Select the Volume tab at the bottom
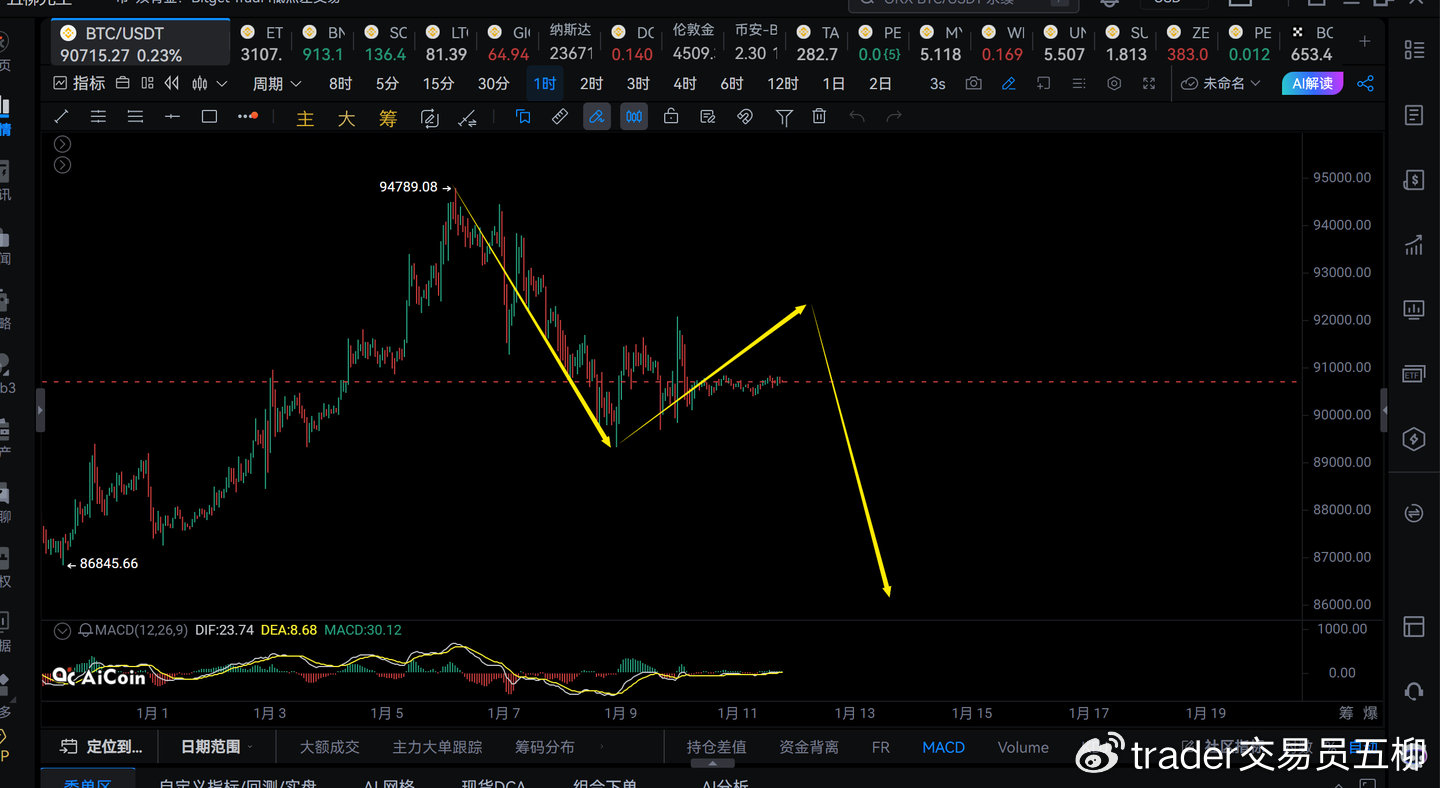Screen dimensions: 1440x788 (x=1022, y=747)
